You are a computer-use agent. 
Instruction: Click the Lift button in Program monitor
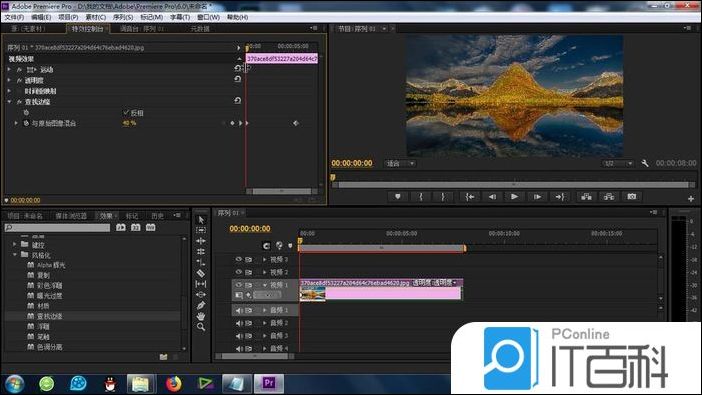coord(586,197)
